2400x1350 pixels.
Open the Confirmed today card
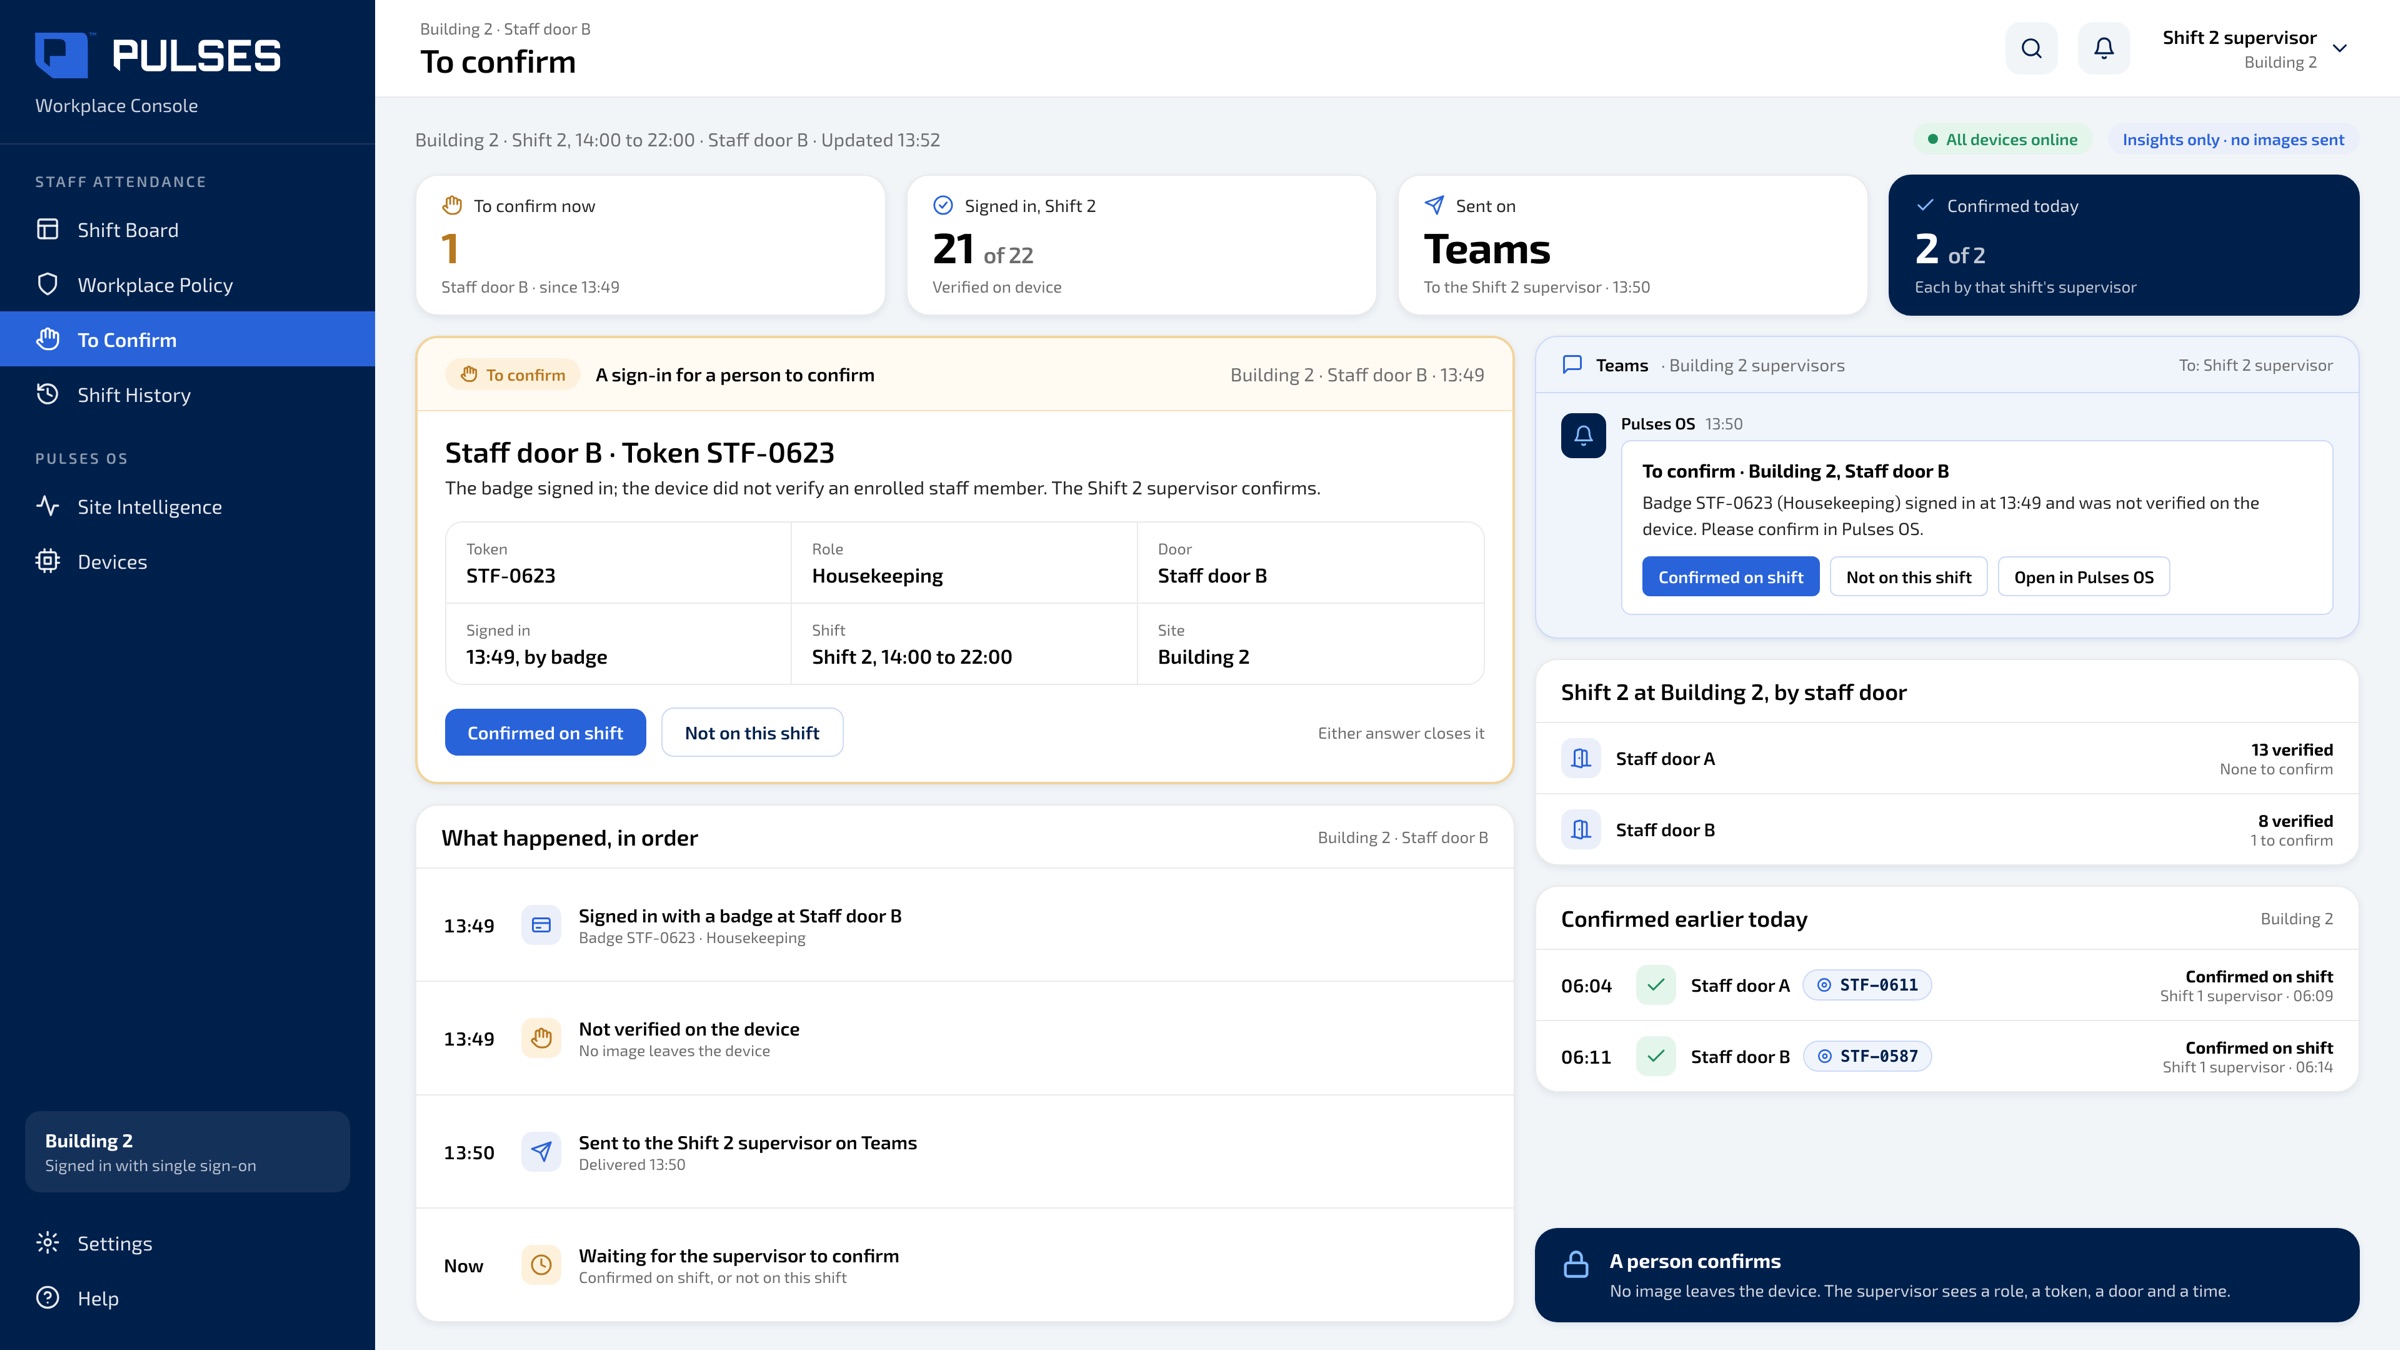2123,245
